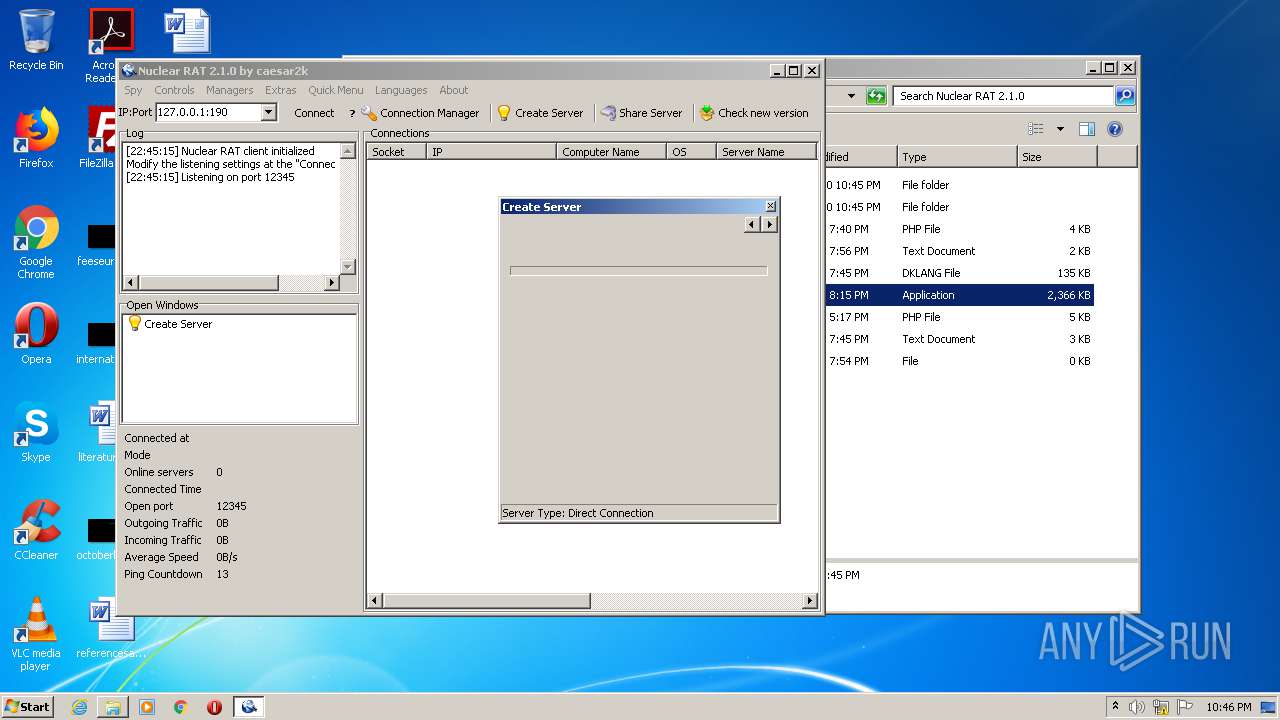Open the Quick Menu

(335, 90)
